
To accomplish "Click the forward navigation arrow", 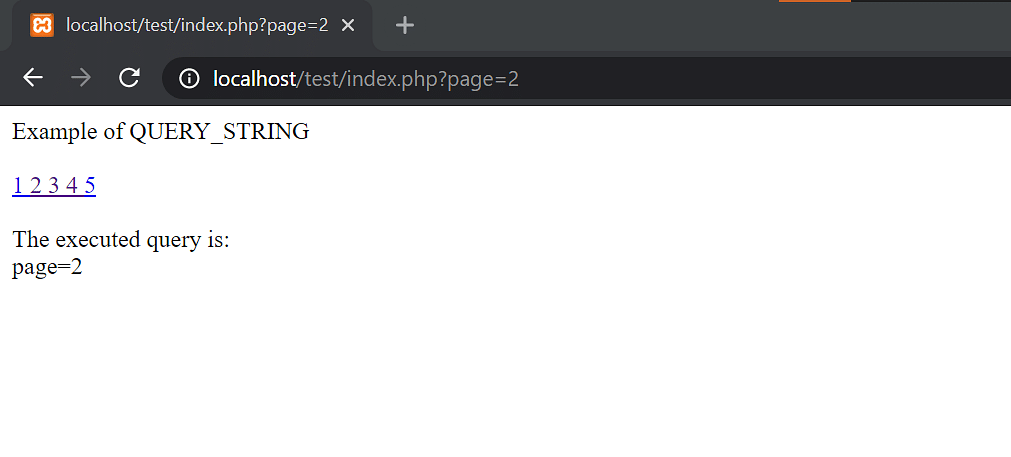I will point(81,78).
